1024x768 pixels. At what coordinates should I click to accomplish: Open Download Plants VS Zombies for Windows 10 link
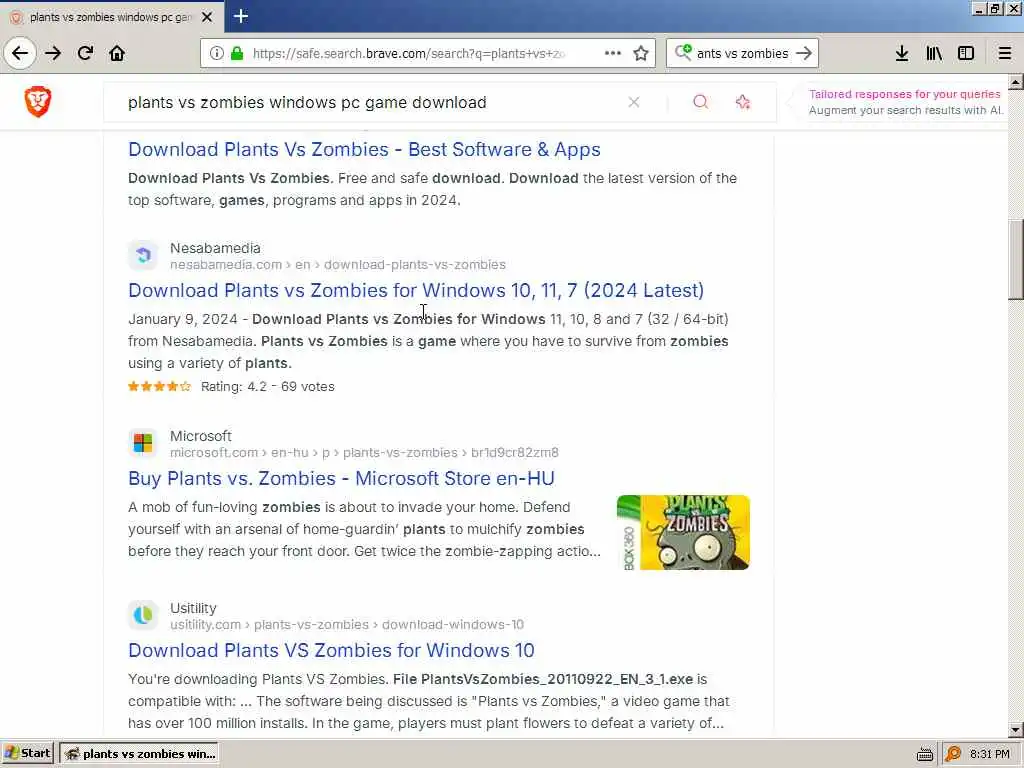click(x=331, y=650)
